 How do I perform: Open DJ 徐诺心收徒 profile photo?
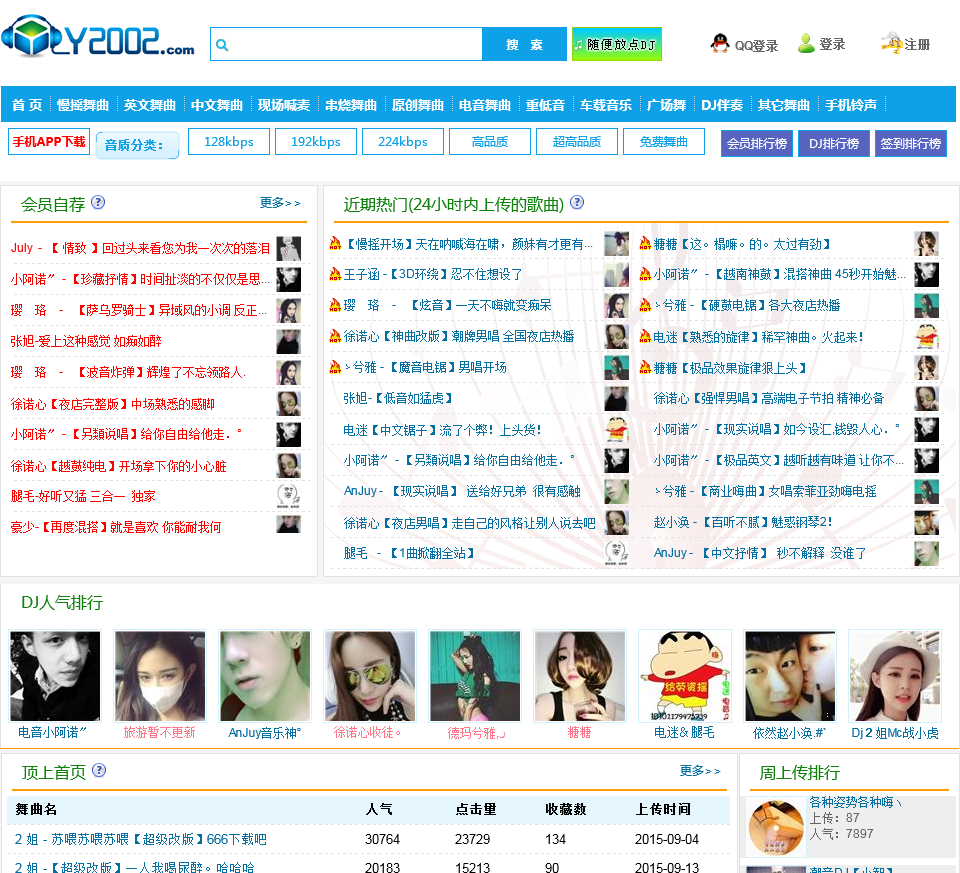pyautogui.click(x=370, y=676)
